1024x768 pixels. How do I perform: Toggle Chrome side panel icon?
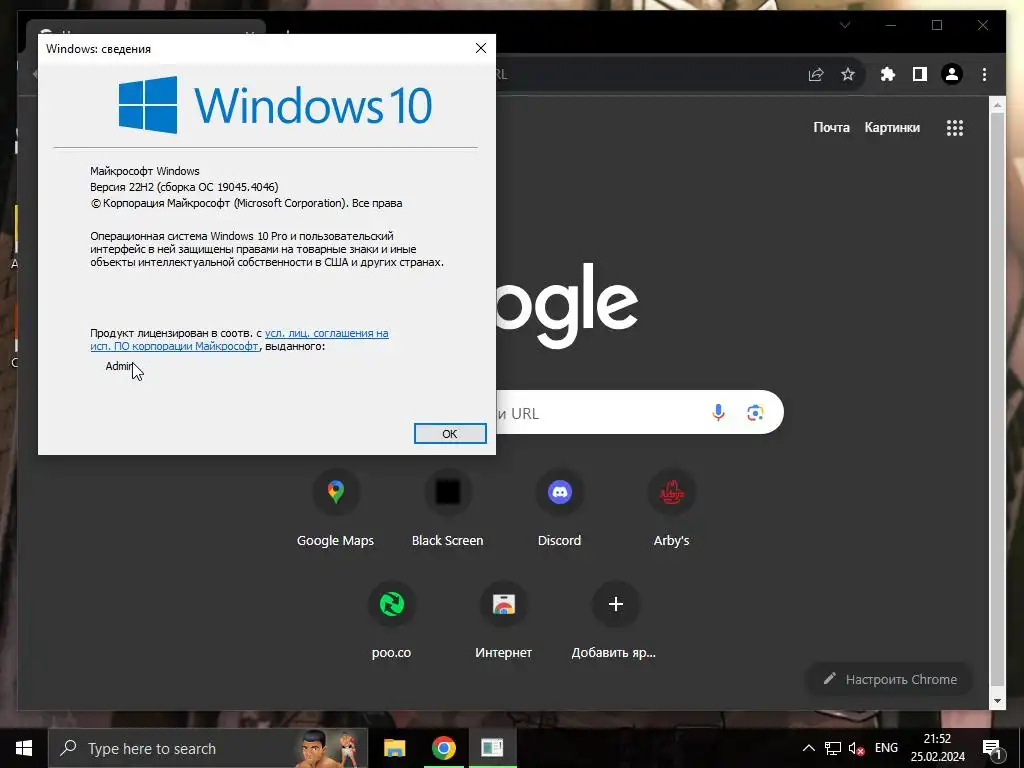(x=920, y=74)
